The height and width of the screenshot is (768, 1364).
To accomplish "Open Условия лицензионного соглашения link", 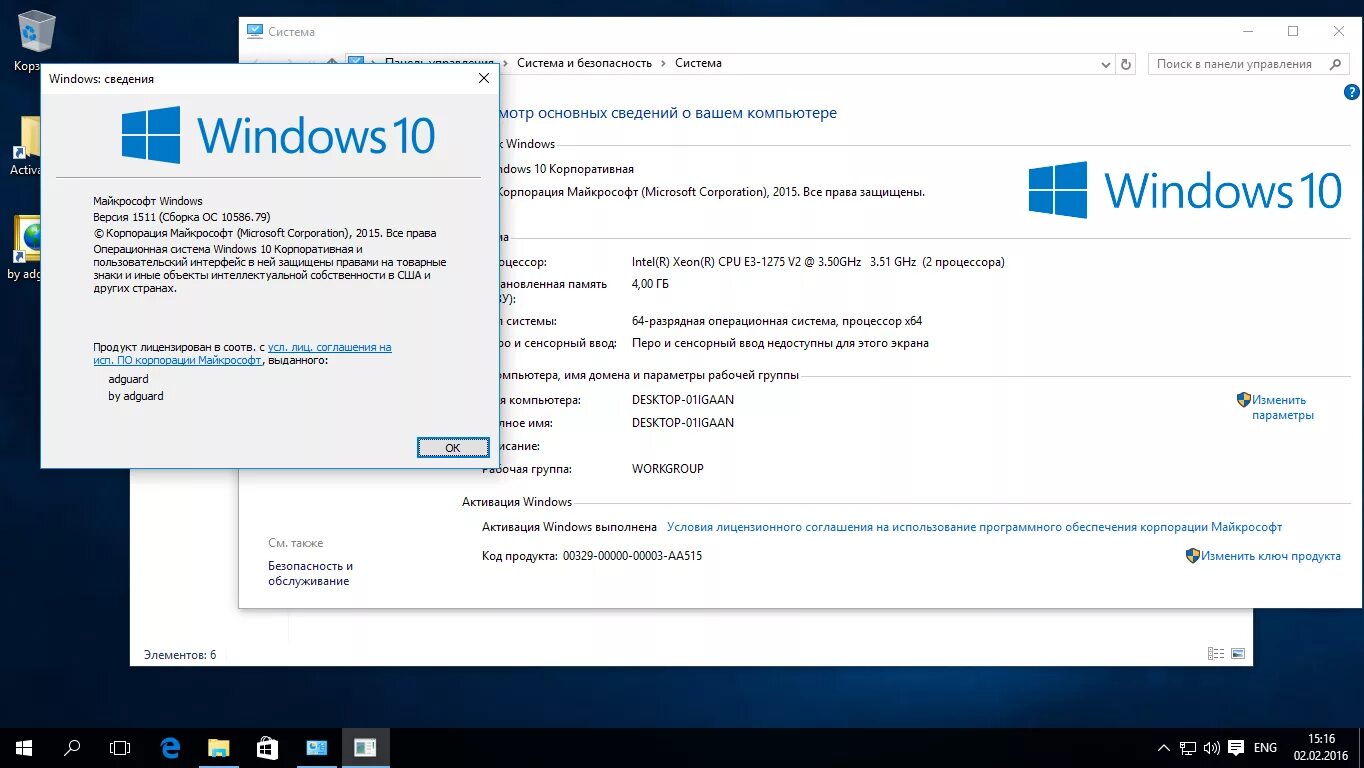I will (x=974, y=527).
